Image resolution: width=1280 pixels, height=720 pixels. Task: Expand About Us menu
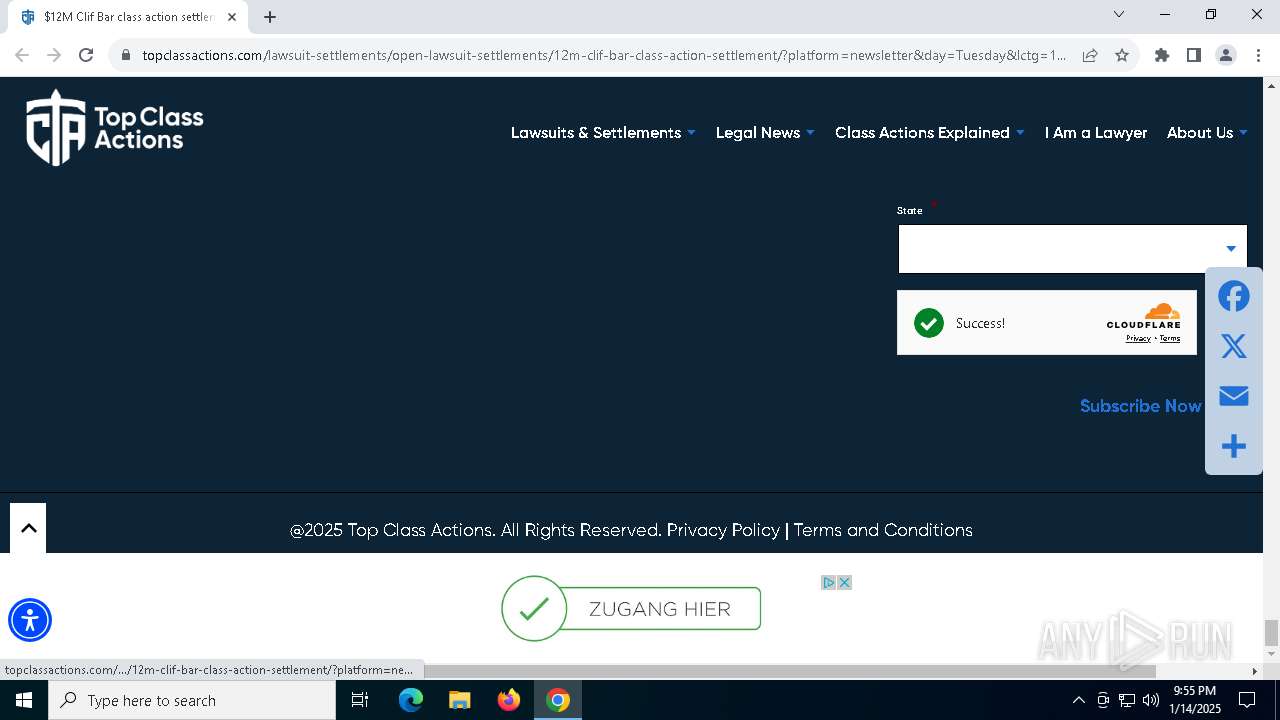pyautogui.click(x=1207, y=132)
